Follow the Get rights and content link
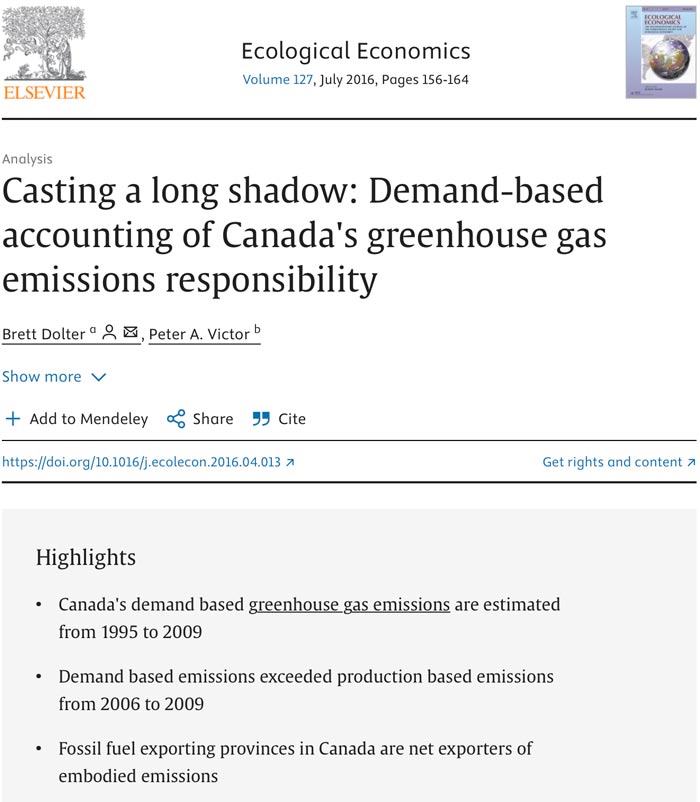The width and height of the screenshot is (700, 802). (x=611, y=462)
